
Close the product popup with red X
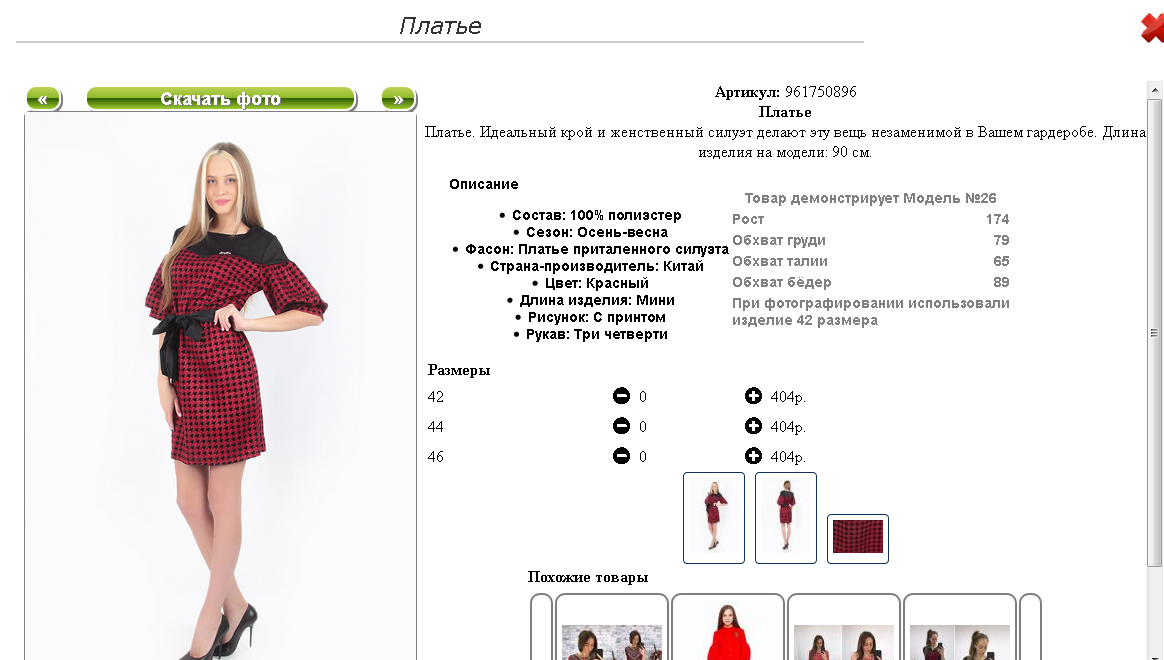click(1152, 28)
